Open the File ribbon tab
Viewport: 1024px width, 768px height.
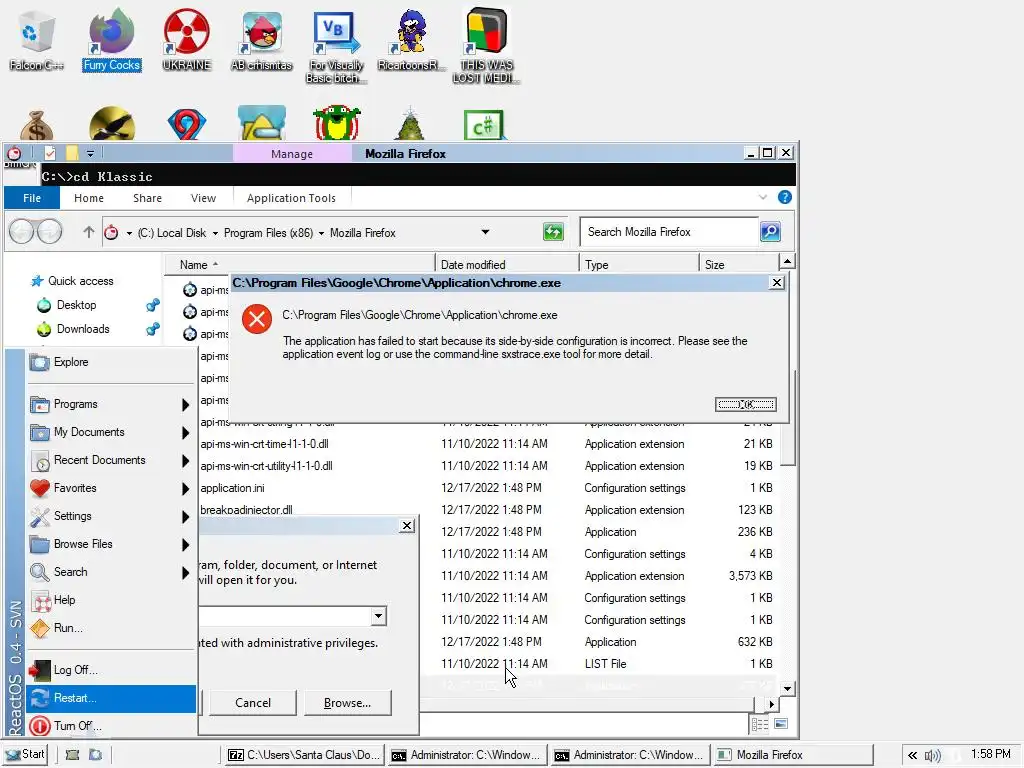pyautogui.click(x=32, y=198)
